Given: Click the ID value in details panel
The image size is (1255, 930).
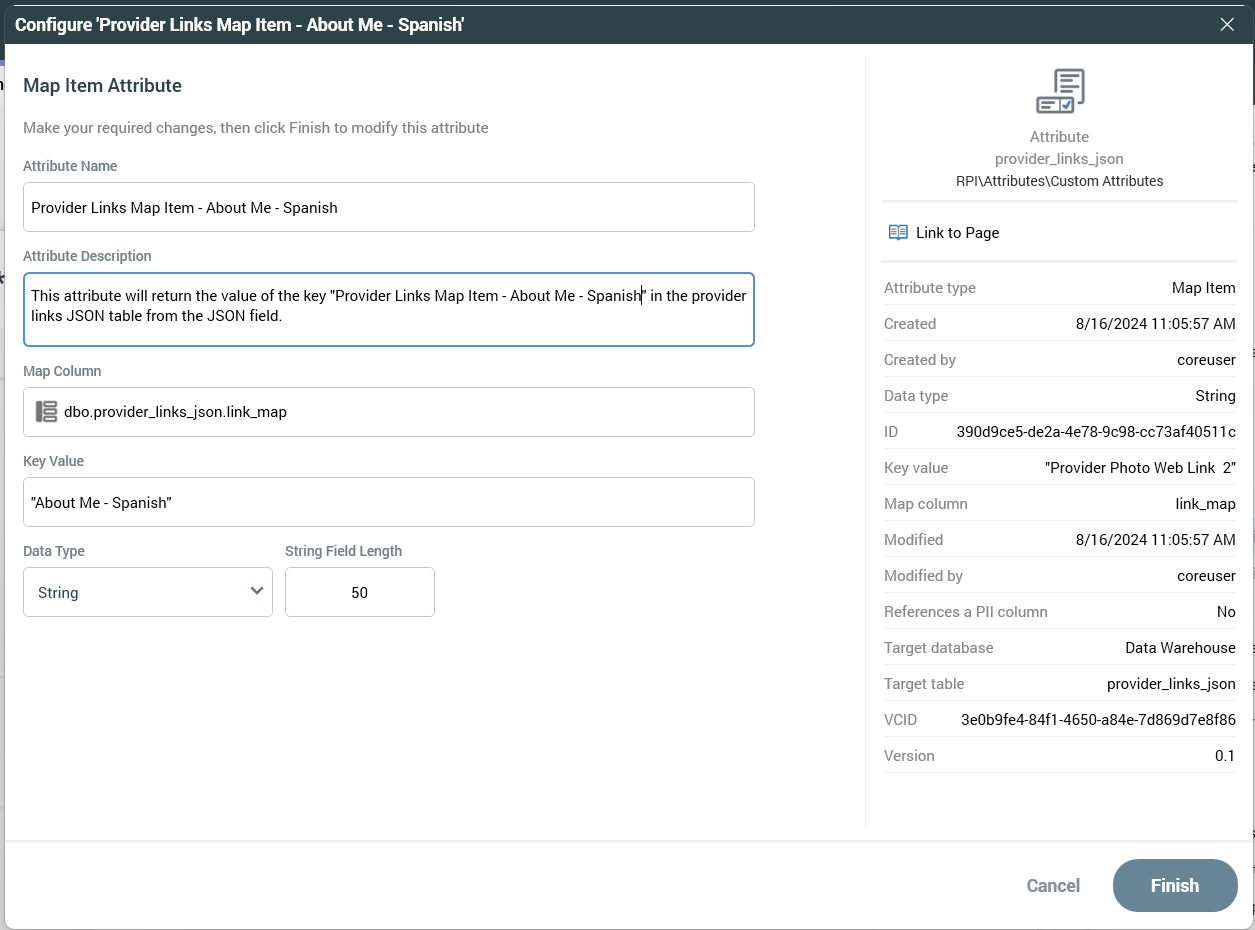Looking at the screenshot, I should click(x=1095, y=432).
